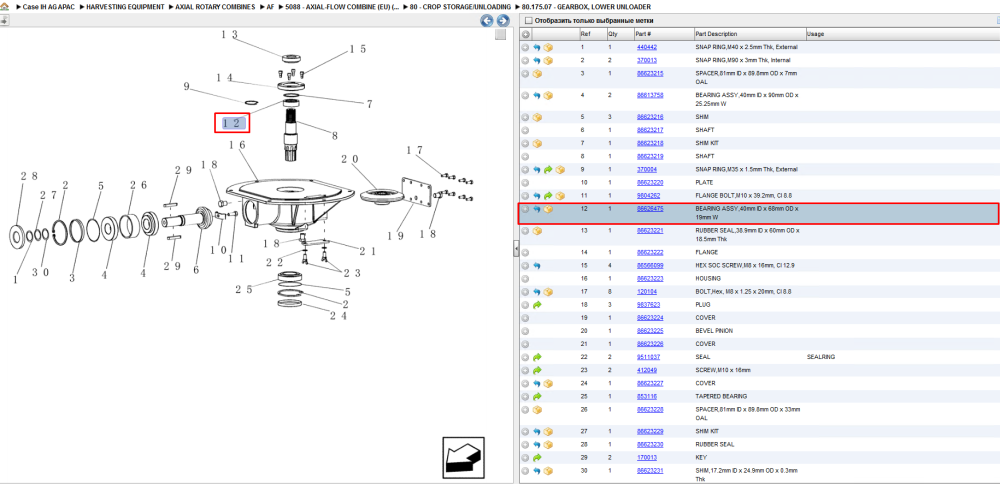Go to the previous diagram with the left arrow
This screenshot has height=484, width=1000.
coord(487,21)
